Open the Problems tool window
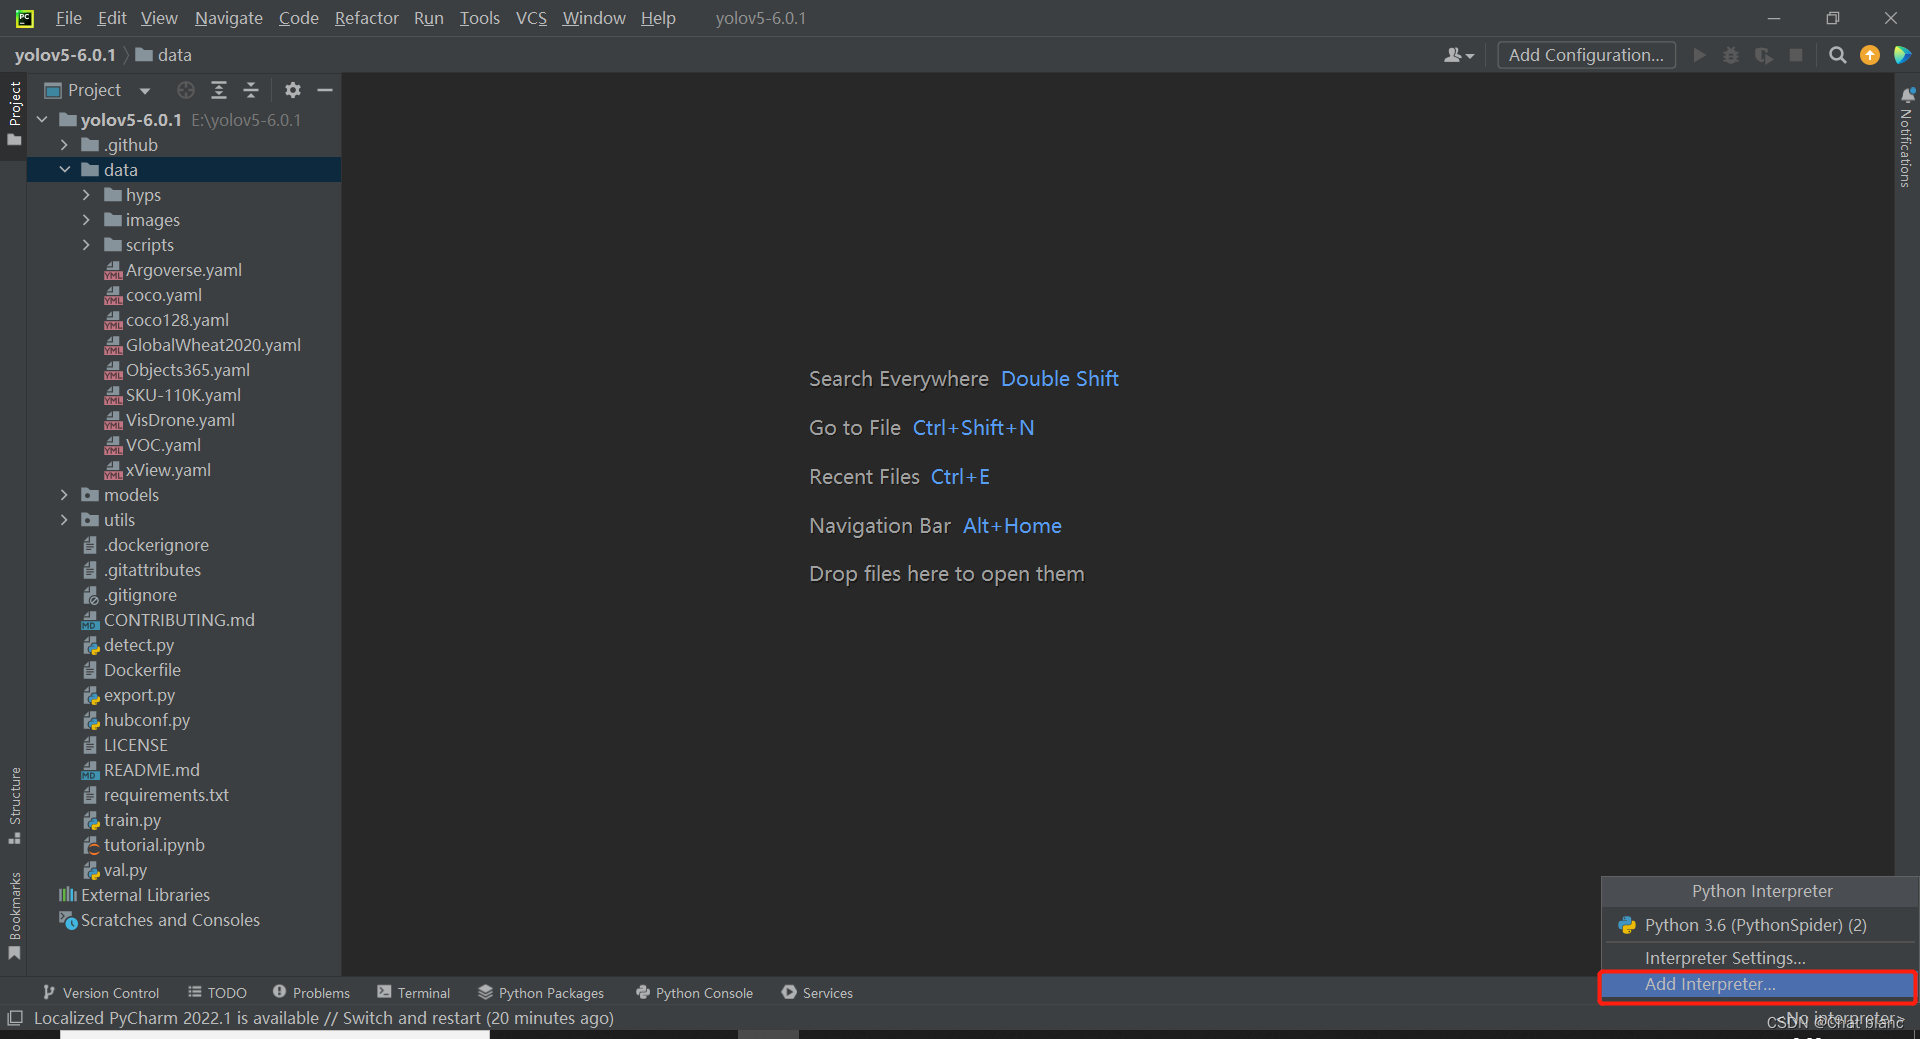1920x1039 pixels. click(311, 992)
